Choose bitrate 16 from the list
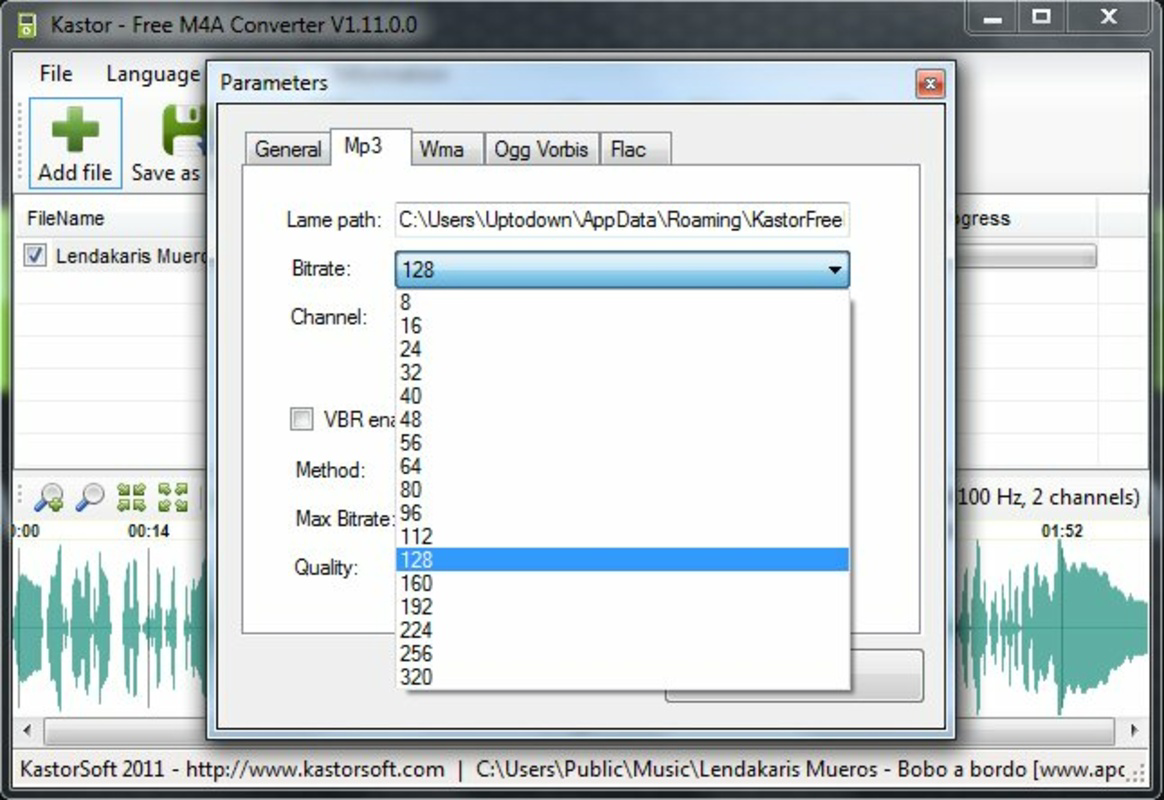The width and height of the screenshot is (1164, 800). coord(621,326)
